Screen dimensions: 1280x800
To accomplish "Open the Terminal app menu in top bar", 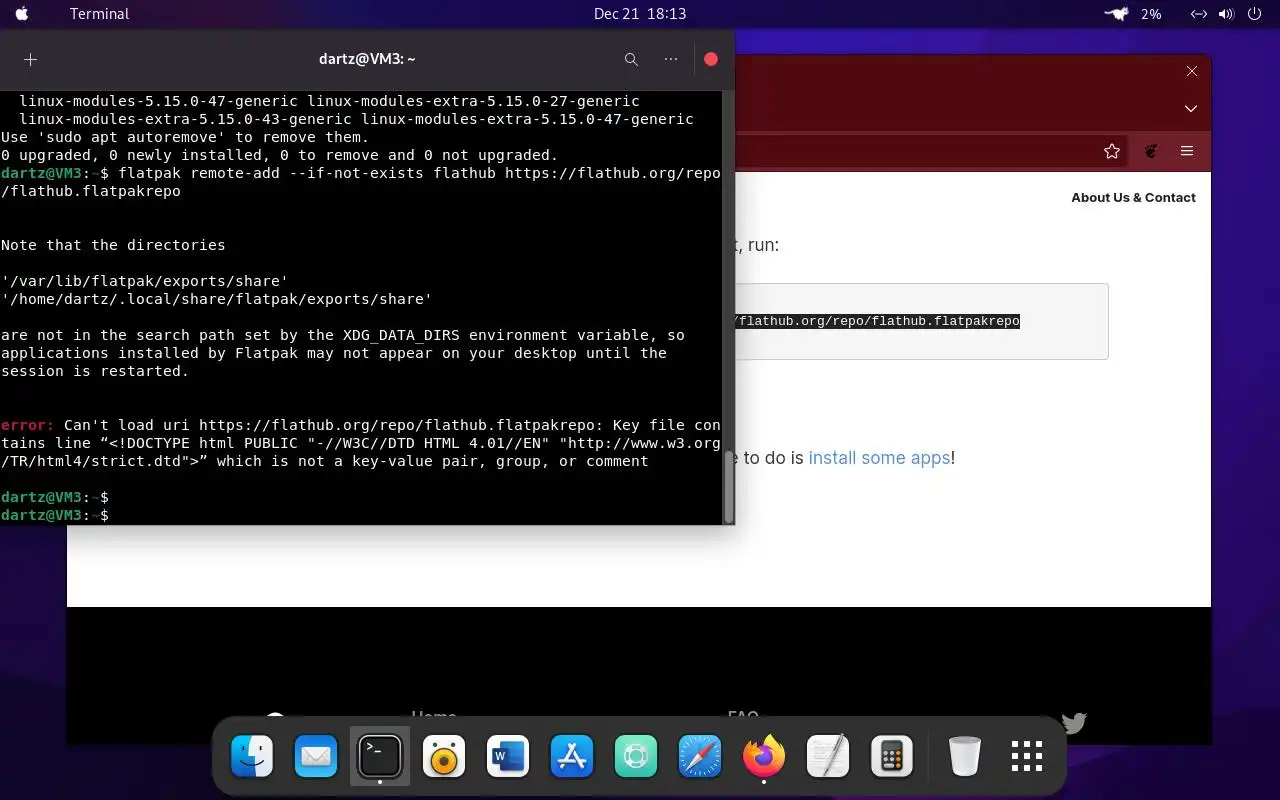I will coord(99,14).
